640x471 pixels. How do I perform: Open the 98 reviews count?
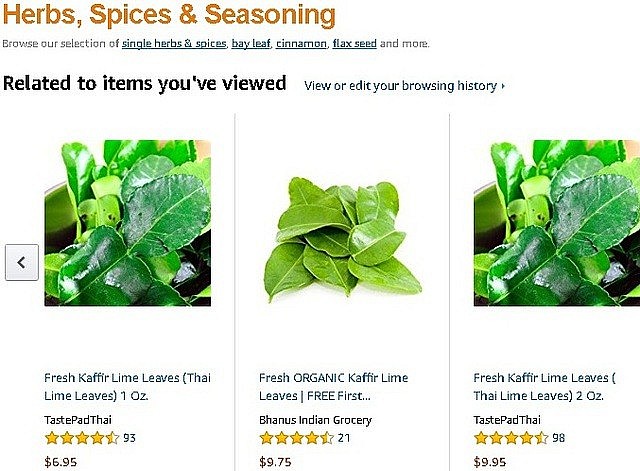click(x=558, y=438)
